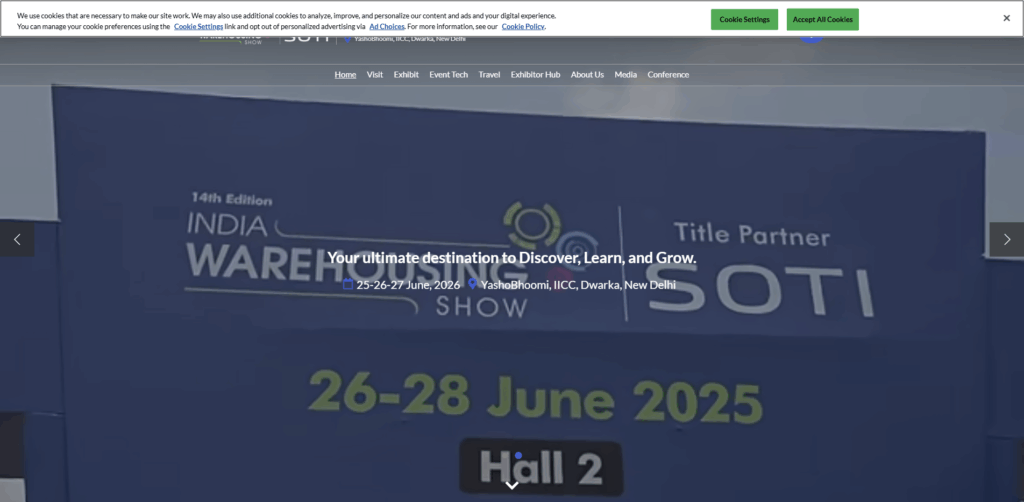
Task: Open the Ad Choices link
Action: click(387, 27)
